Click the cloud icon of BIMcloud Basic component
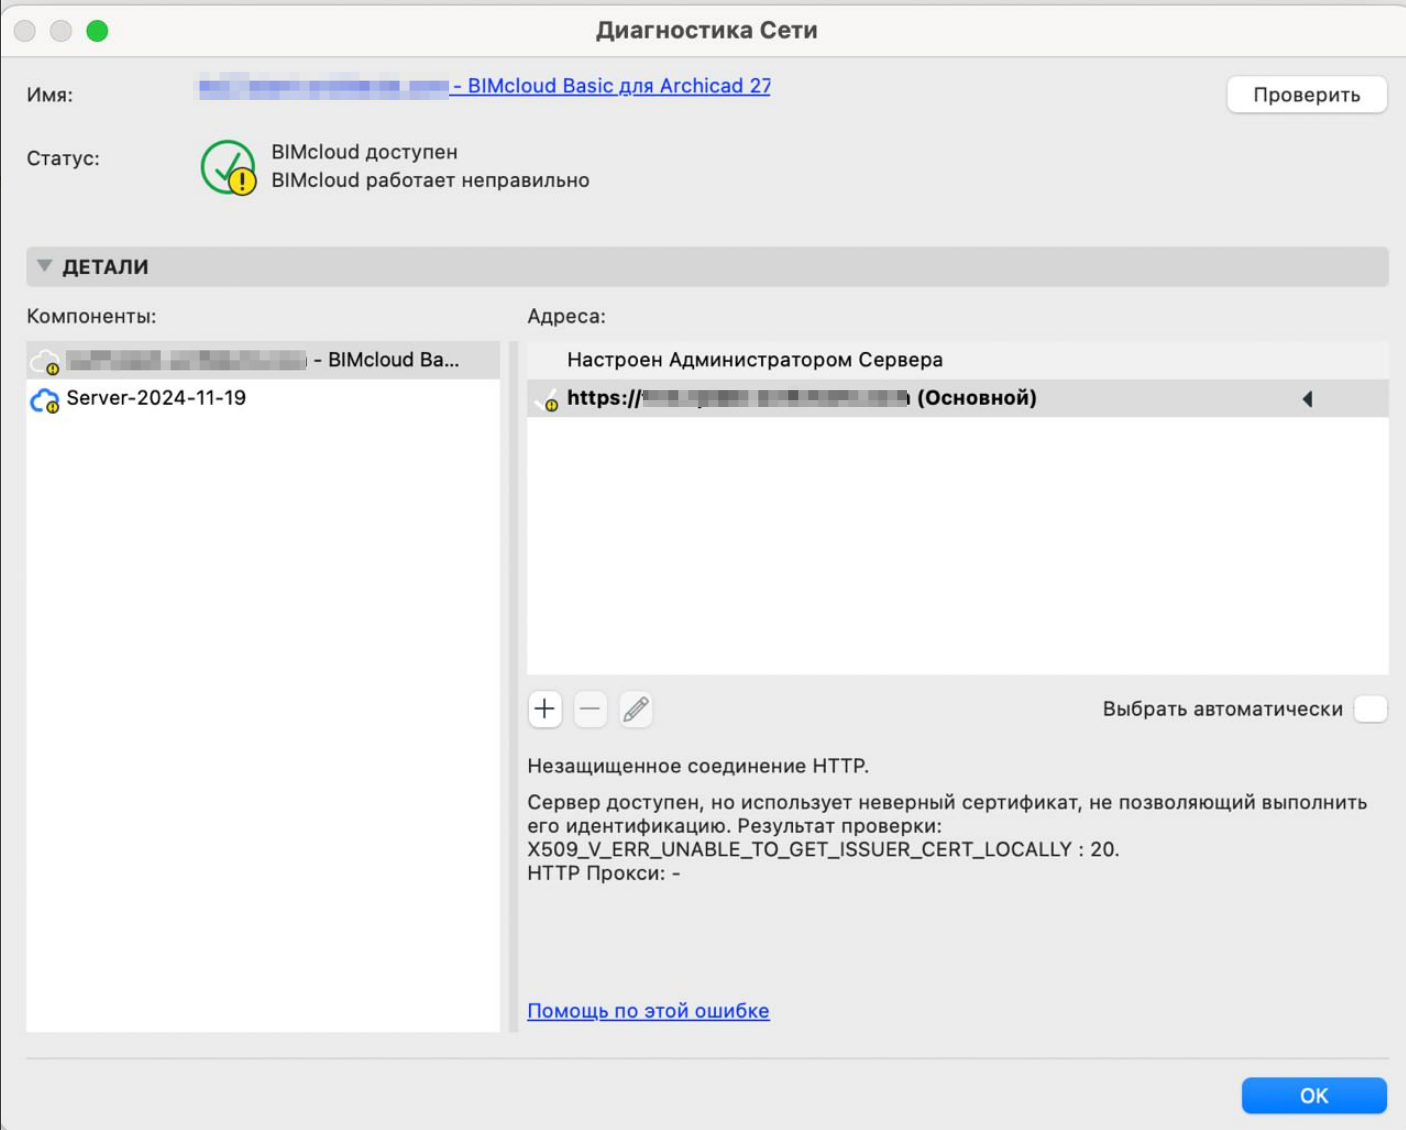Image resolution: width=1406 pixels, height=1130 pixels. point(45,361)
